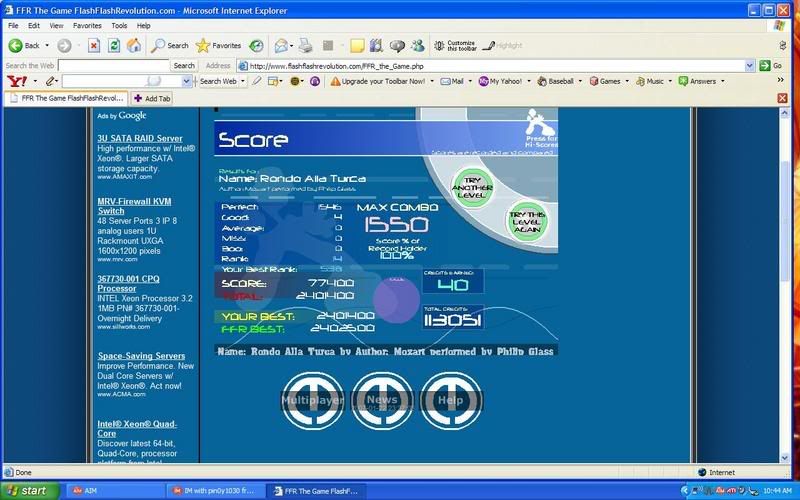
Task: Click in the Search the Web field
Action: tap(114, 65)
